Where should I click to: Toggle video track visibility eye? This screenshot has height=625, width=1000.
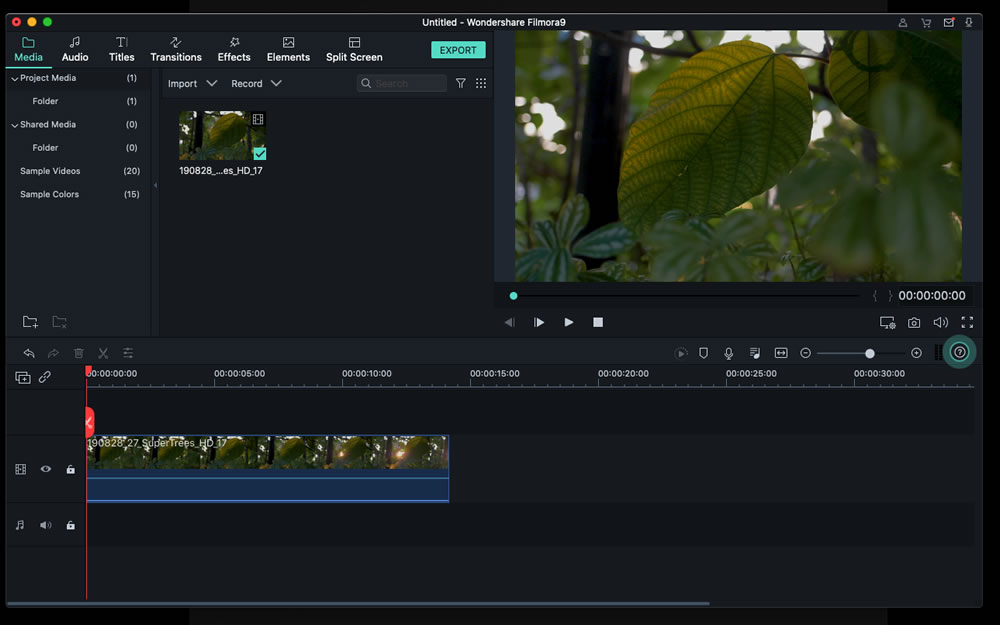point(46,469)
